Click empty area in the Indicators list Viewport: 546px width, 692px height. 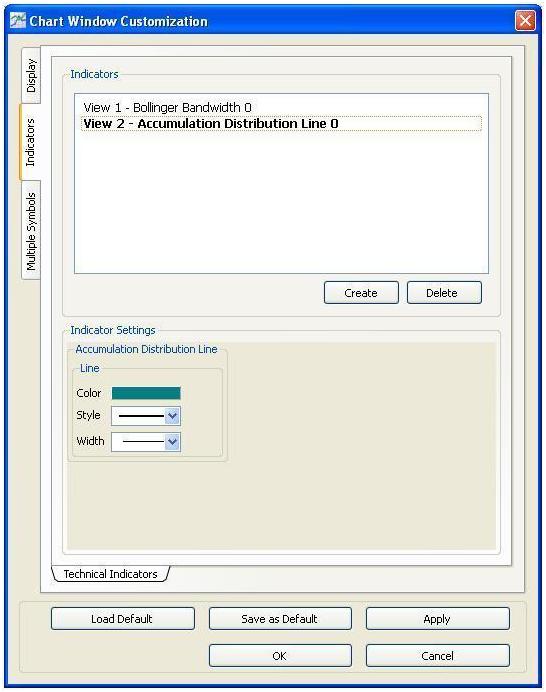tap(281, 203)
